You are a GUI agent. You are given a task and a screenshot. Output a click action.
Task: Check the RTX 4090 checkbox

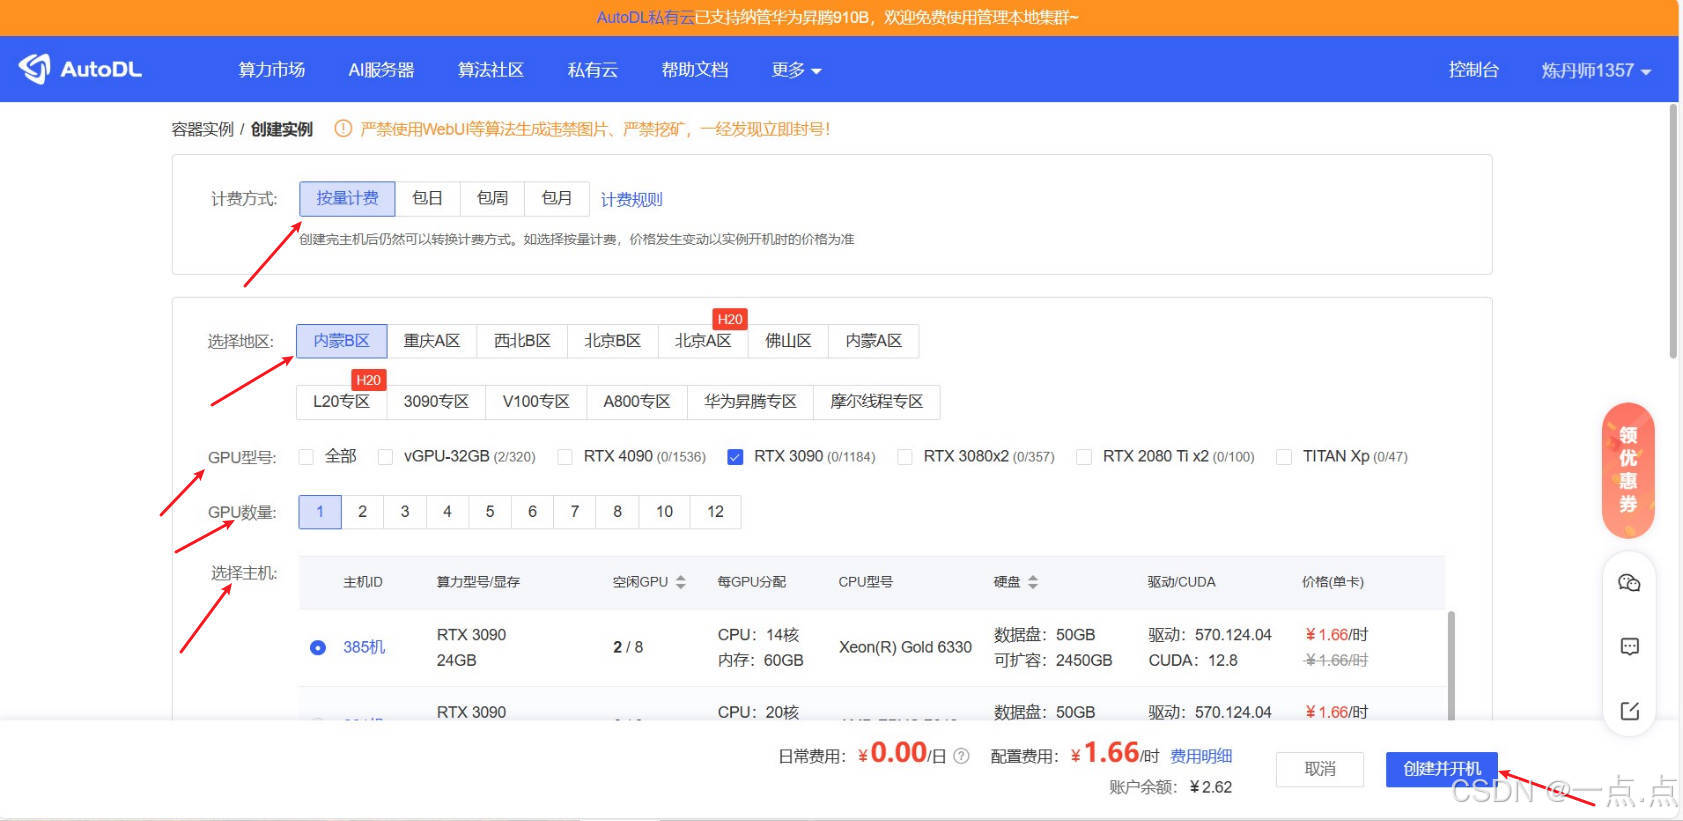(x=565, y=457)
